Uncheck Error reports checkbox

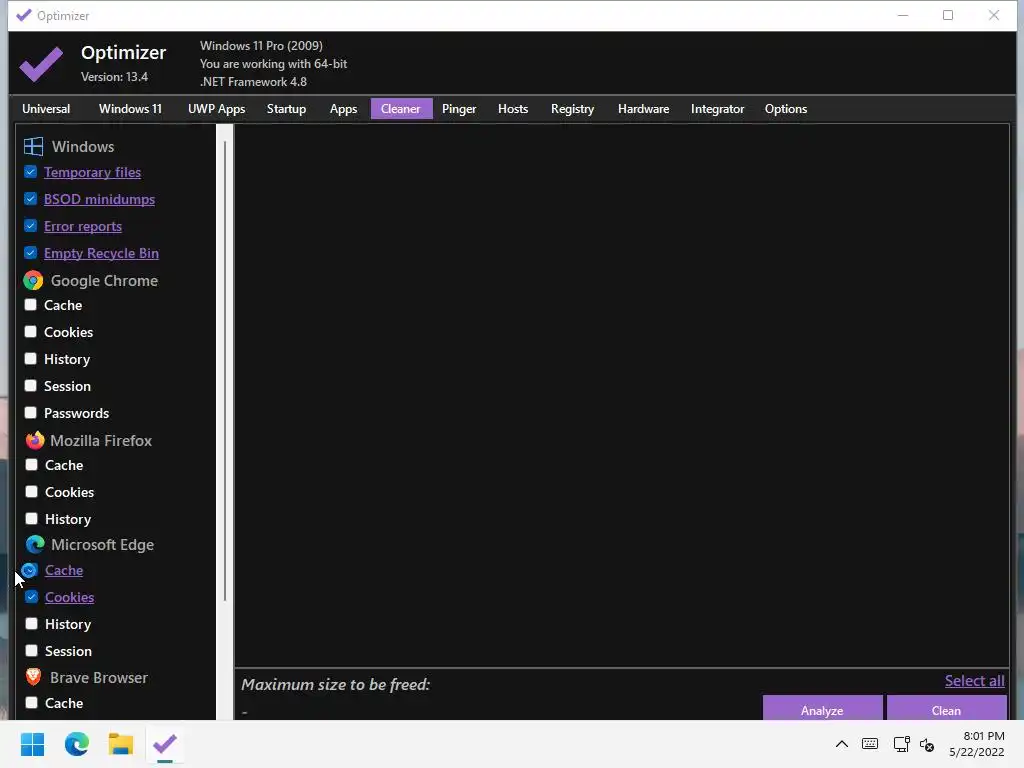31,226
